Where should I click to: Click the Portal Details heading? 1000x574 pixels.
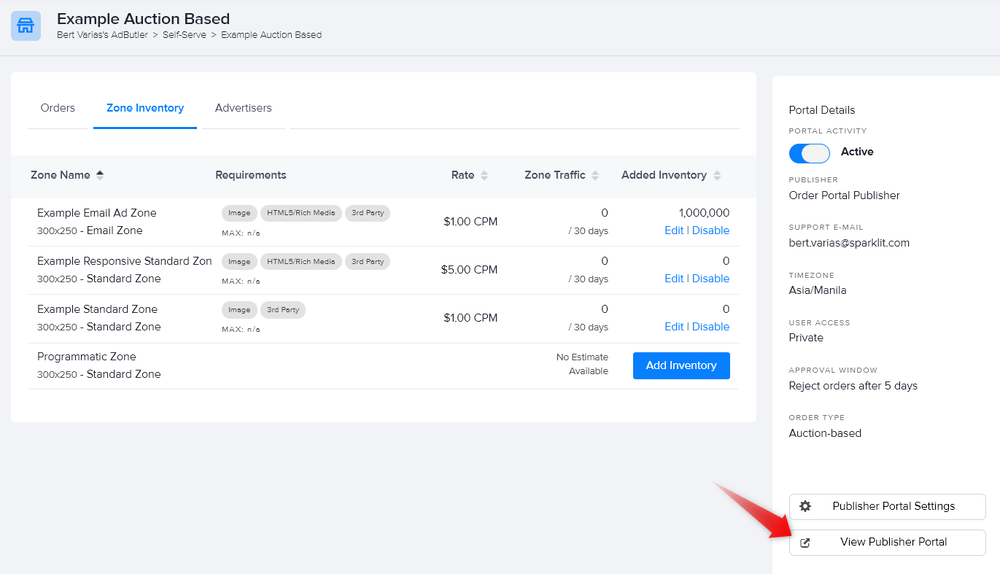pos(821,110)
